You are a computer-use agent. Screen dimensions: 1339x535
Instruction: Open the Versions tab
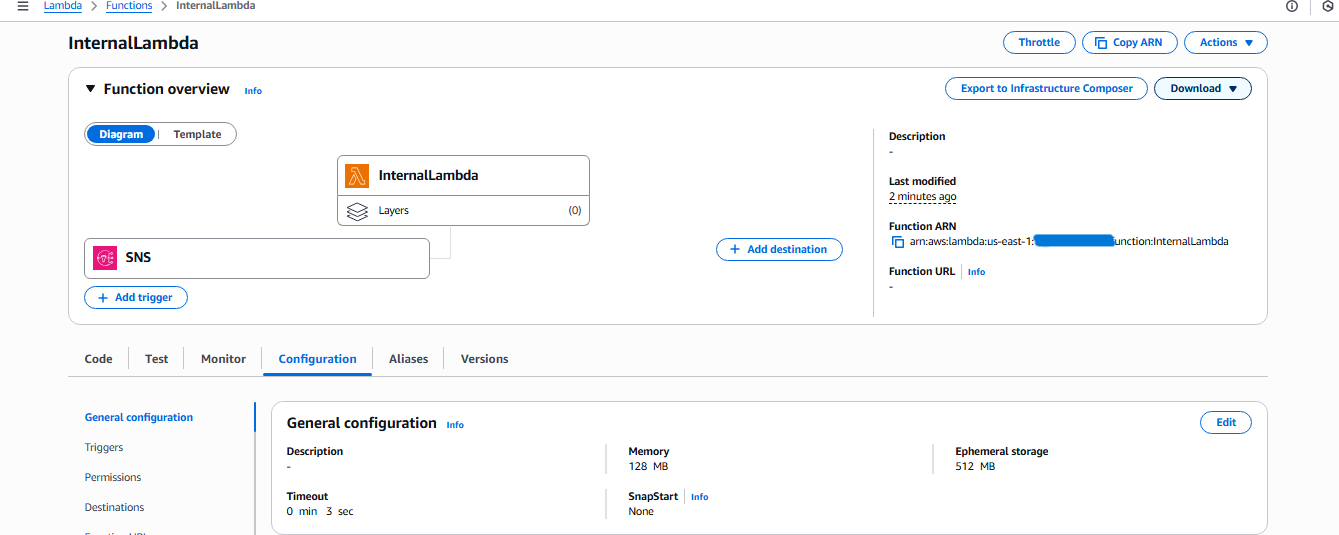(484, 359)
